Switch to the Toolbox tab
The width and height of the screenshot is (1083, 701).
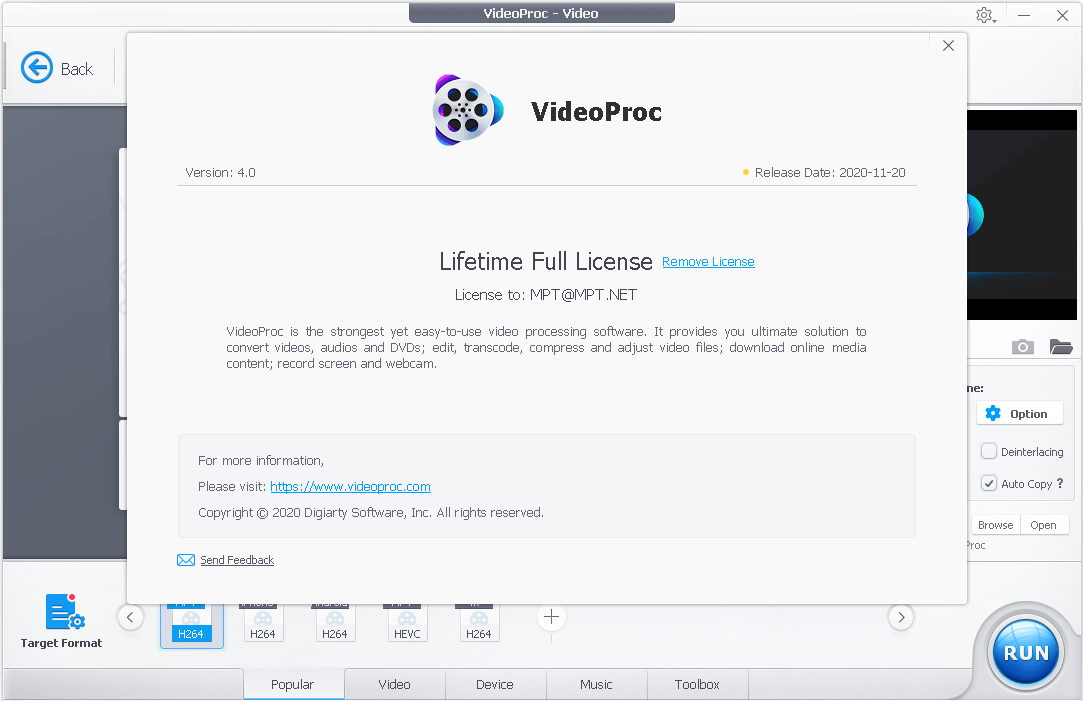(x=697, y=684)
